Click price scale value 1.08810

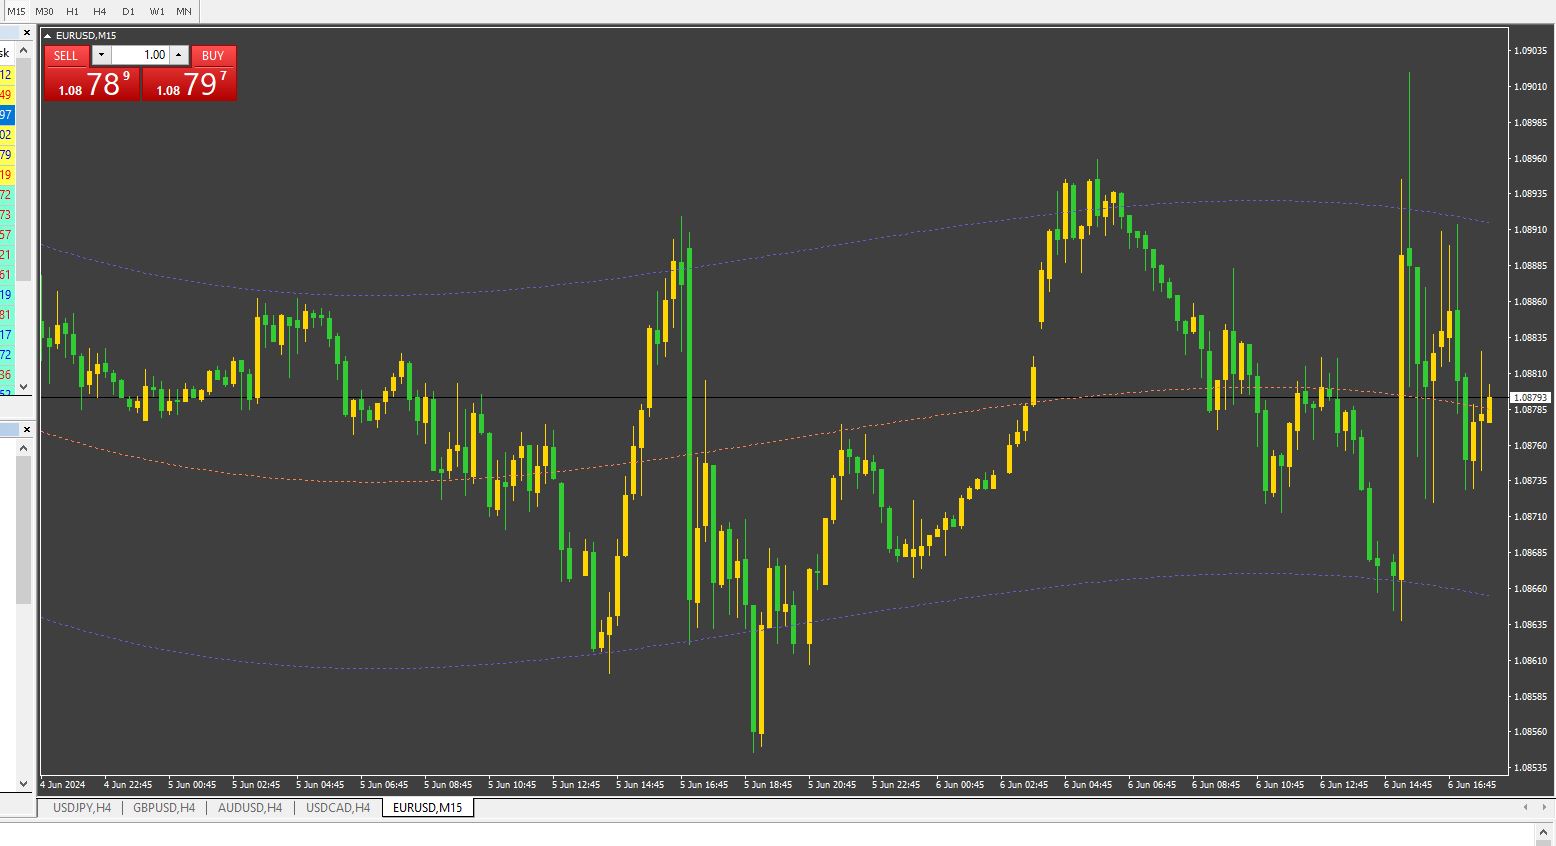coord(1530,374)
